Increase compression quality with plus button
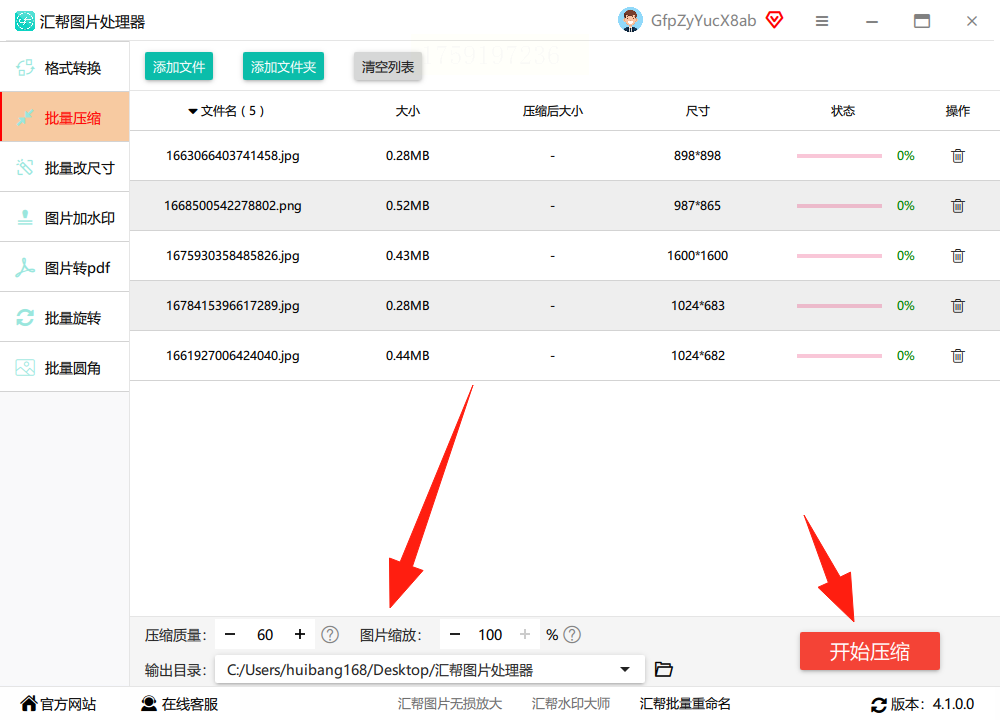 [300, 635]
